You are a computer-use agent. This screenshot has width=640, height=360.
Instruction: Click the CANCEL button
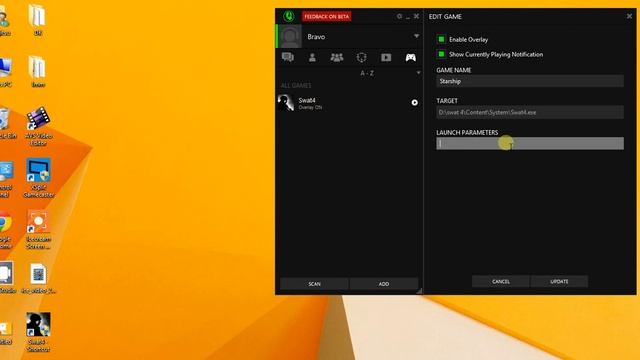501,281
